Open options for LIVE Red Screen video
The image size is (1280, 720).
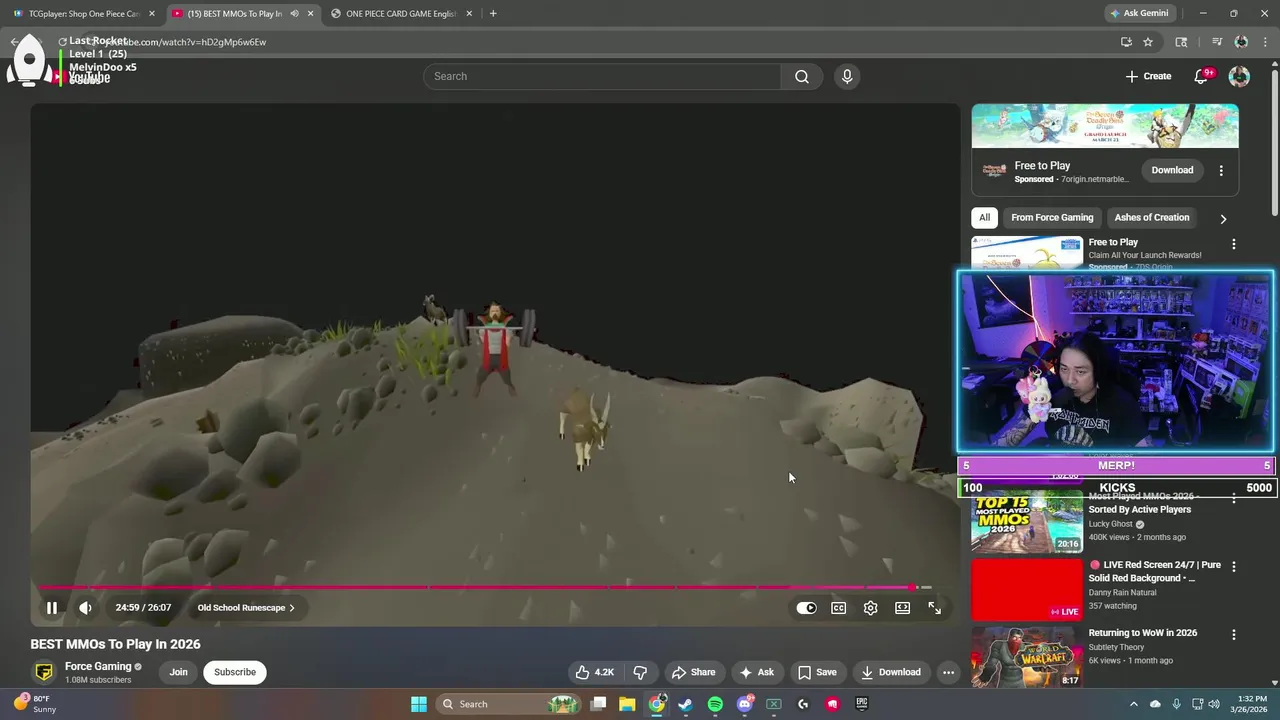click(1234, 566)
